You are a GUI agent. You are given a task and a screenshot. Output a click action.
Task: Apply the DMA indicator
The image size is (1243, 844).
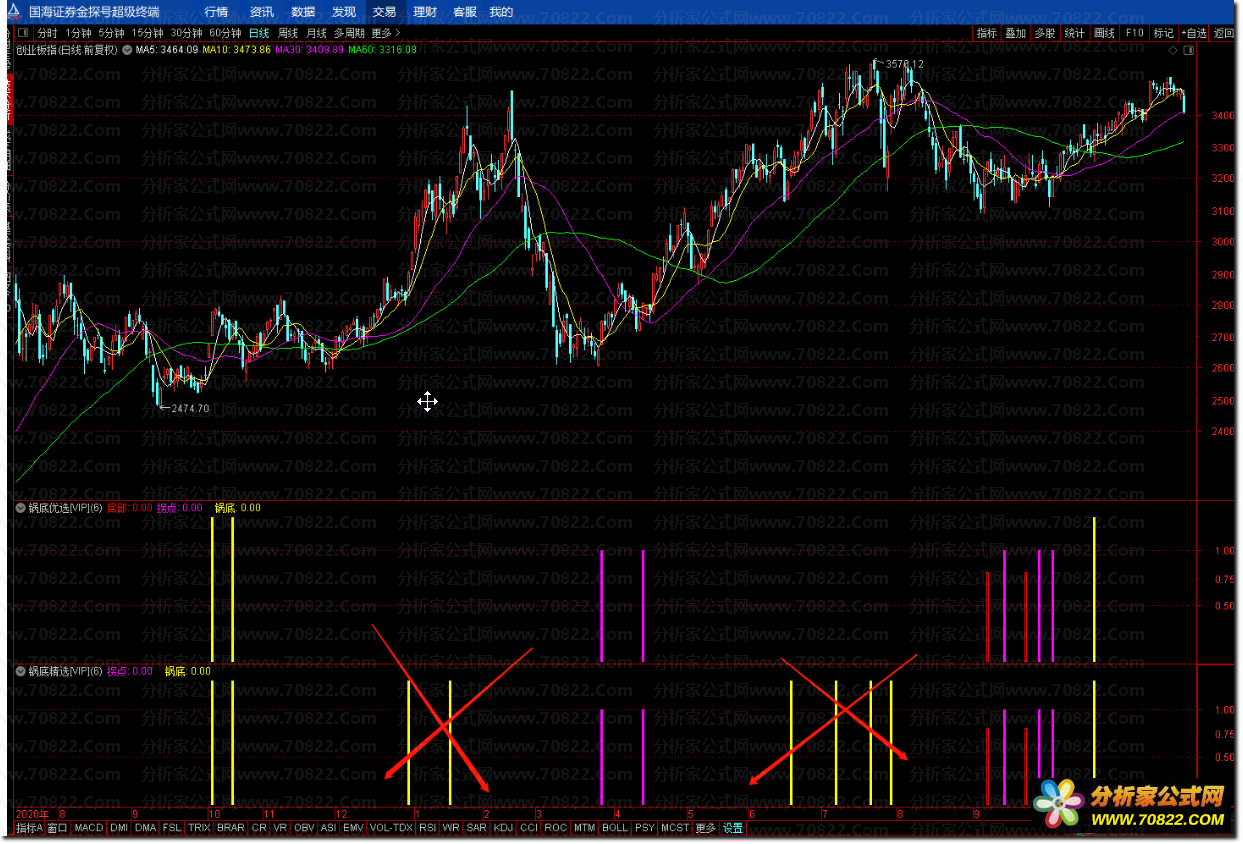tap(146, 828)
